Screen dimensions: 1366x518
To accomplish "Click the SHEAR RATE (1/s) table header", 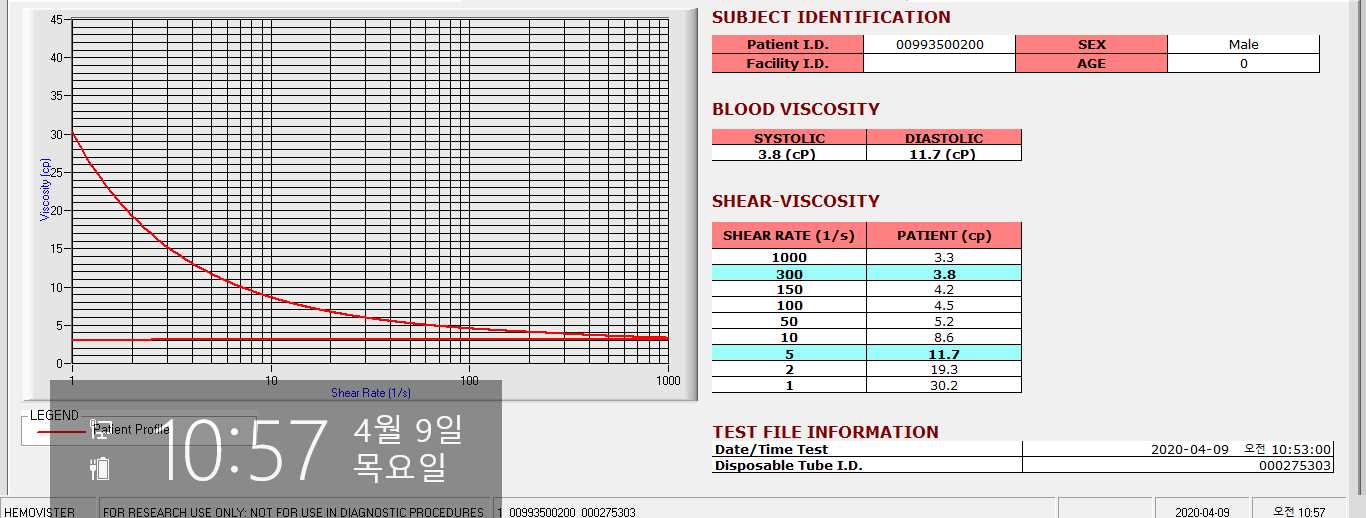I will (789, 236).
